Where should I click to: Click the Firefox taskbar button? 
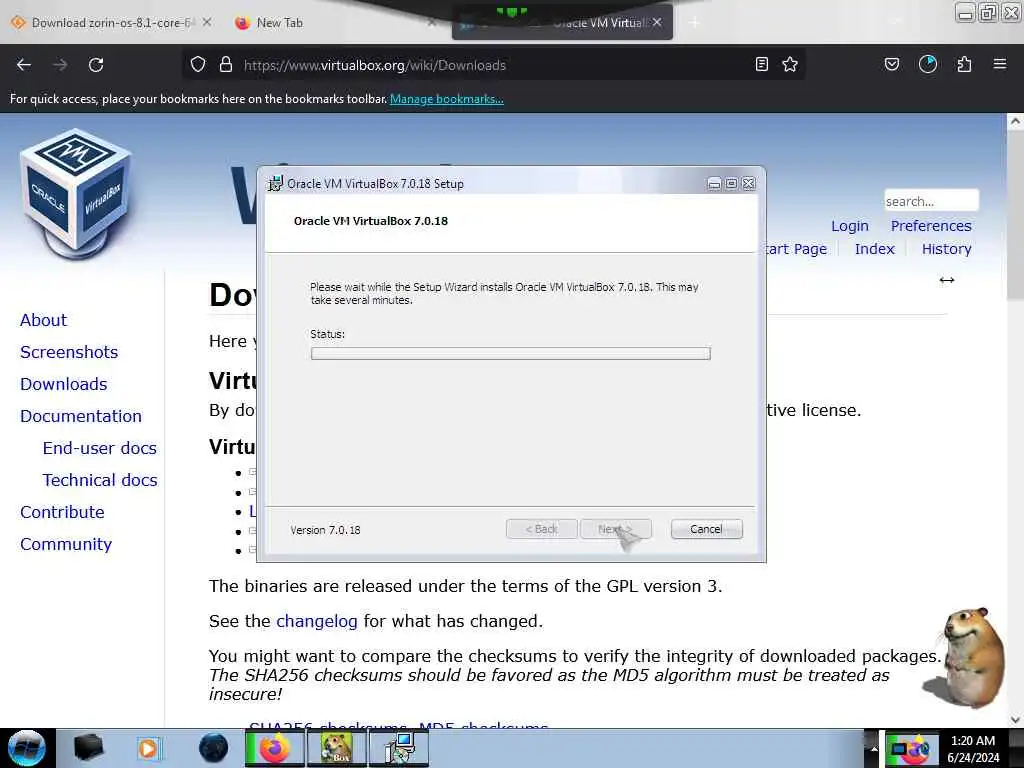274,748
